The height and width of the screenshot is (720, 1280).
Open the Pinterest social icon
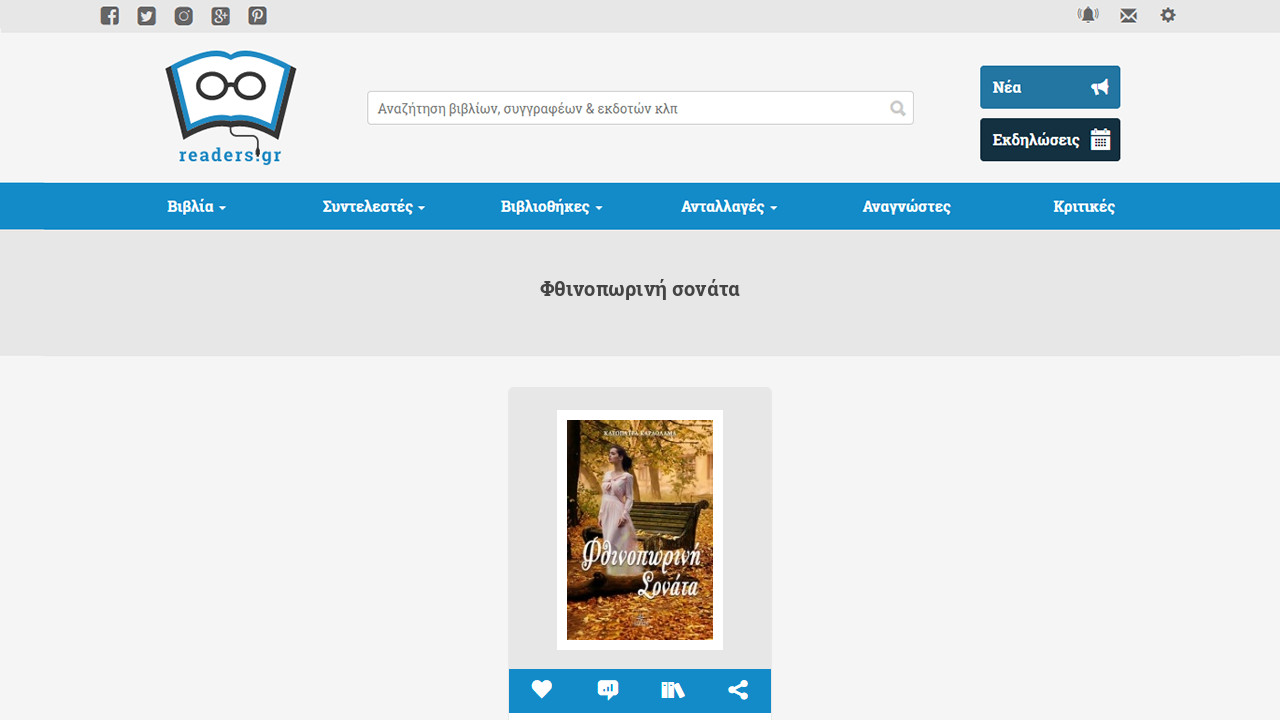258,16
